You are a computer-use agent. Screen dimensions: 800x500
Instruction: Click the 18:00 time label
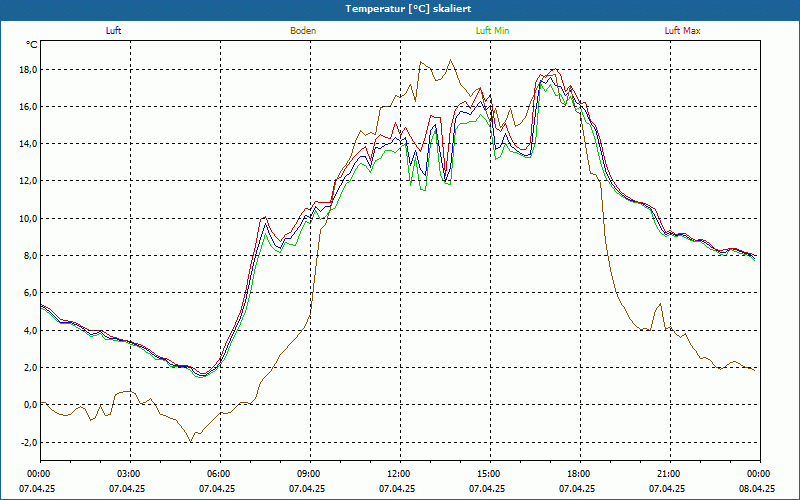(580, 474)
